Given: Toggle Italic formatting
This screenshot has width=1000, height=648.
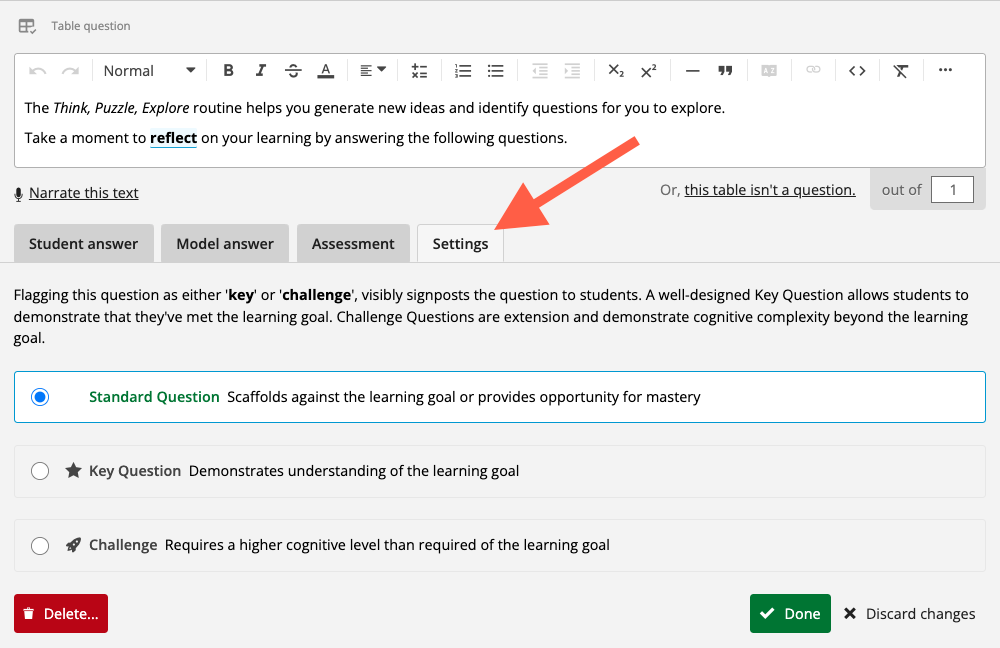Looking at the screenshot, I should click(x=260, y=70).
